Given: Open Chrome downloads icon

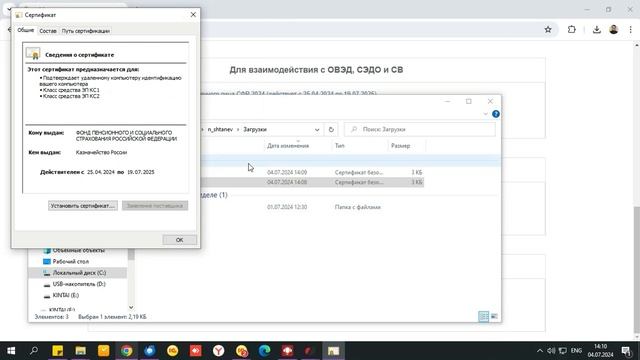Looking at the screenshot, I should 596,29.
